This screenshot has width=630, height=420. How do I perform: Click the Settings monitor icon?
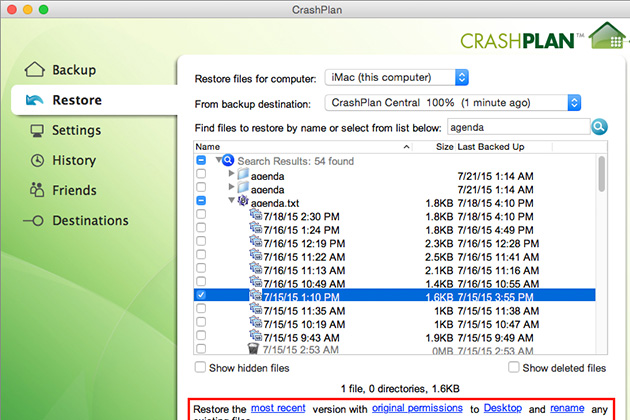point(37,130)
